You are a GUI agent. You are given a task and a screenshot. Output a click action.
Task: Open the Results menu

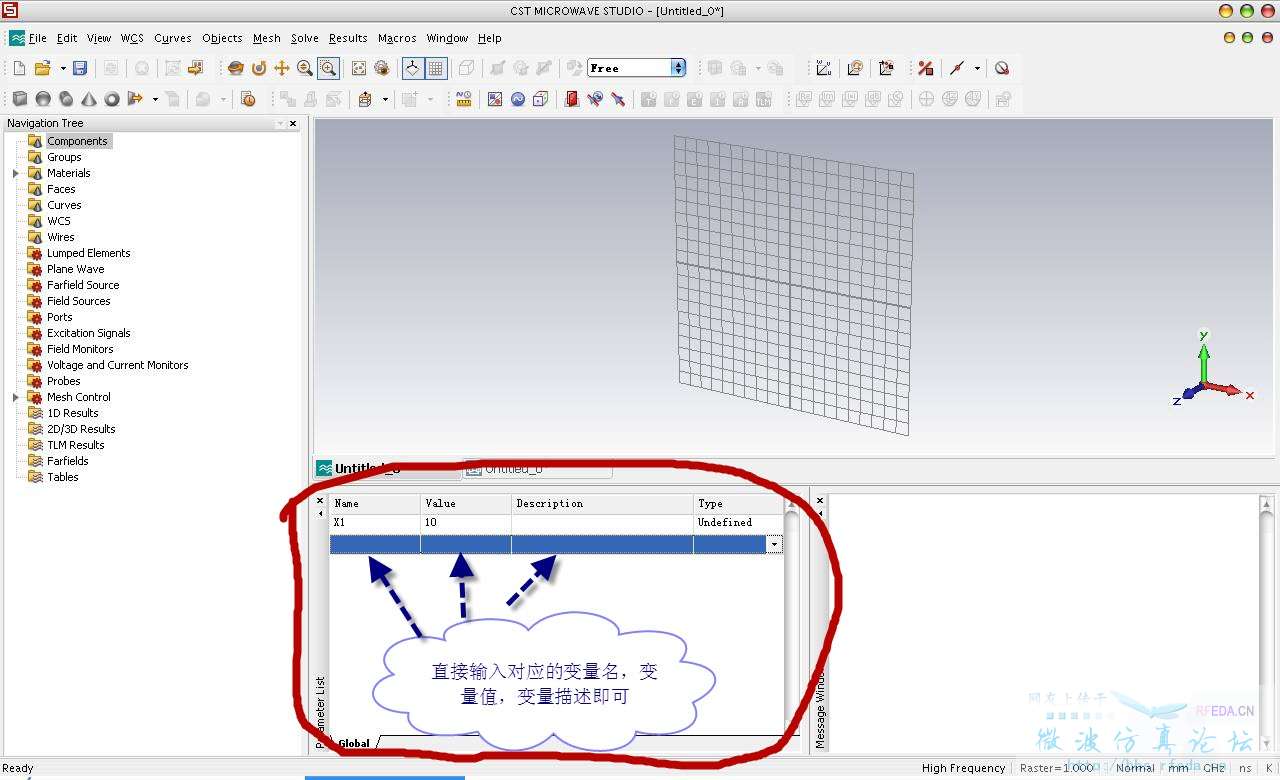[x=348, y=38]
